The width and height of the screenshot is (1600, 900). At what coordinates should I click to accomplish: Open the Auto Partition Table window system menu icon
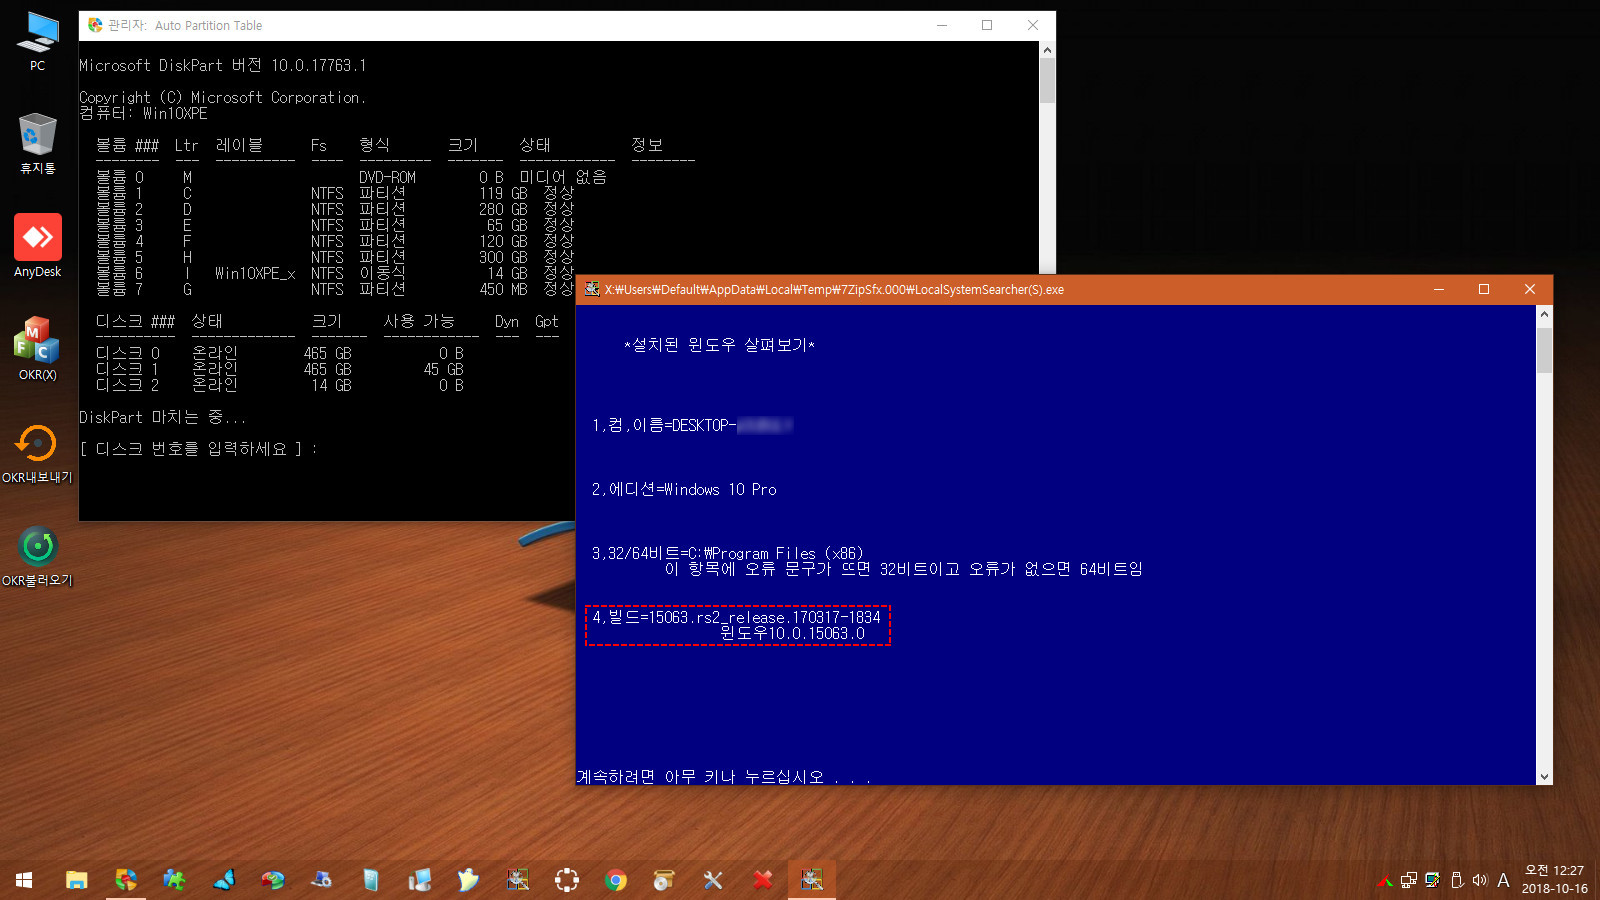(95, 25)
